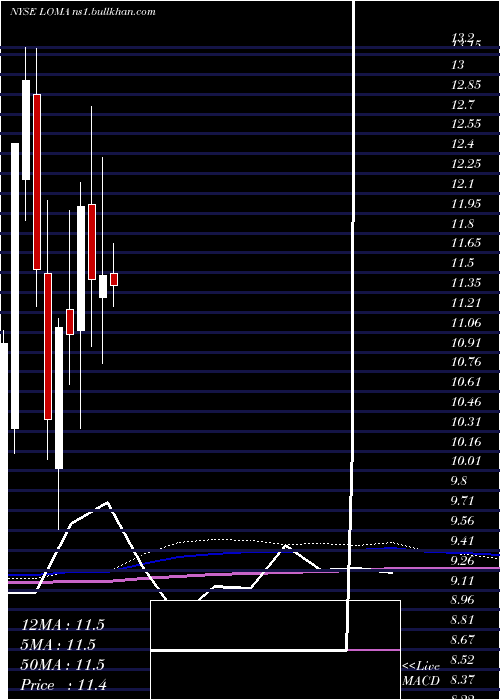Screen dimensions: 500x700
Task: Click the 8.81 price axis label
Action: [463, 620]
